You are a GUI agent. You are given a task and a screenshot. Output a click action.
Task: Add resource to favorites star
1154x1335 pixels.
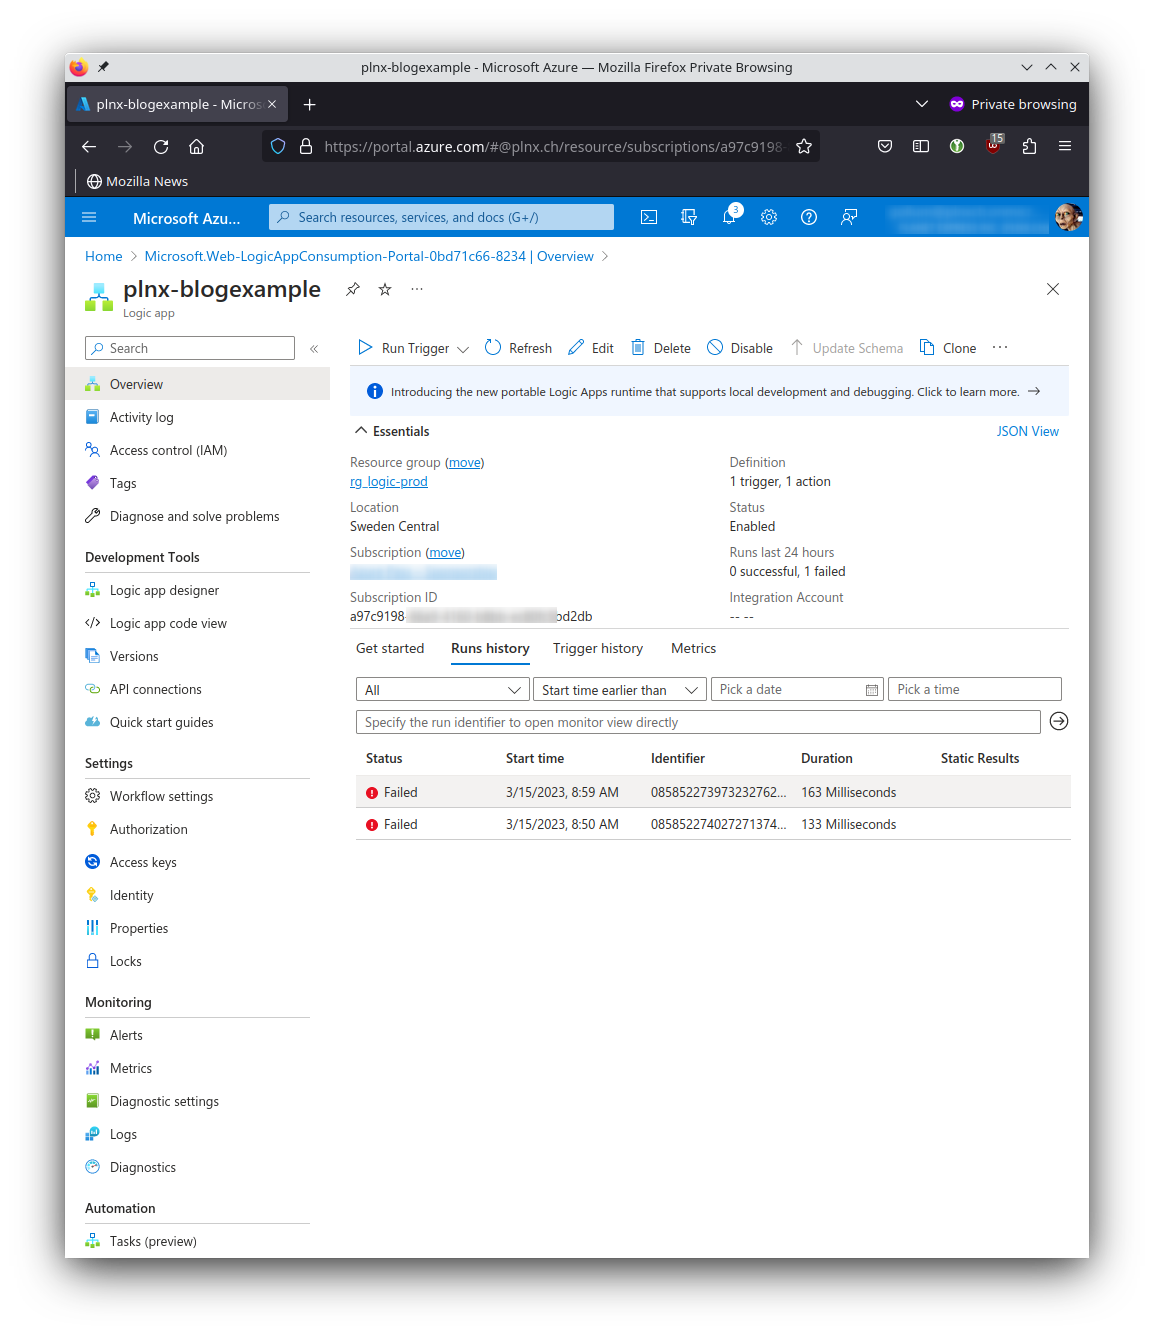tap(385, 289)
